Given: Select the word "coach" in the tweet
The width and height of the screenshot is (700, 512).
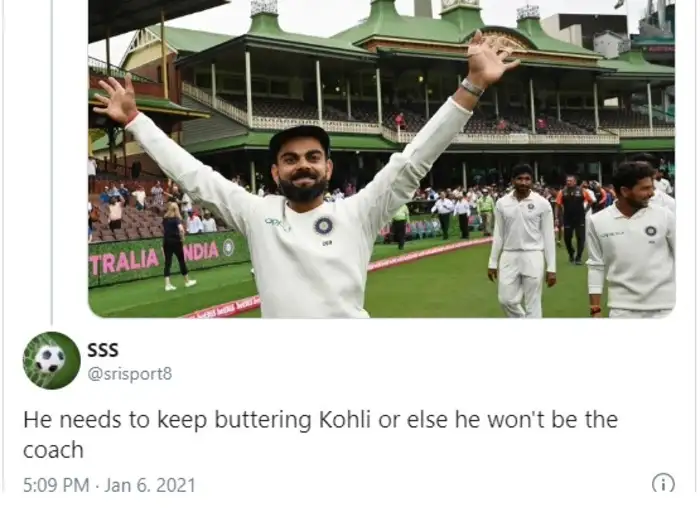Looking at the screenshot, I should pos(54,450).
